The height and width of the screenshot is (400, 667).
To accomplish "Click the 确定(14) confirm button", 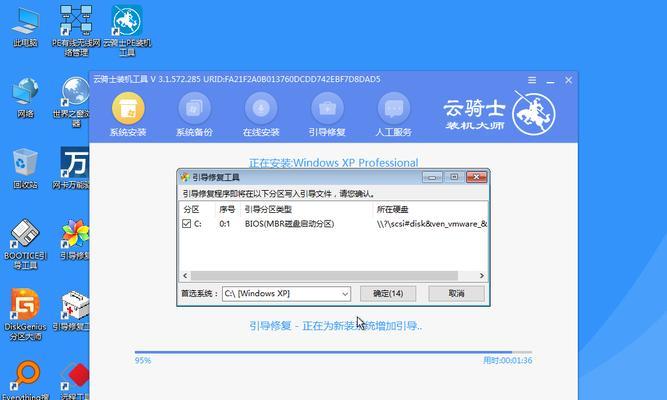I will click(x=388, y=294).
